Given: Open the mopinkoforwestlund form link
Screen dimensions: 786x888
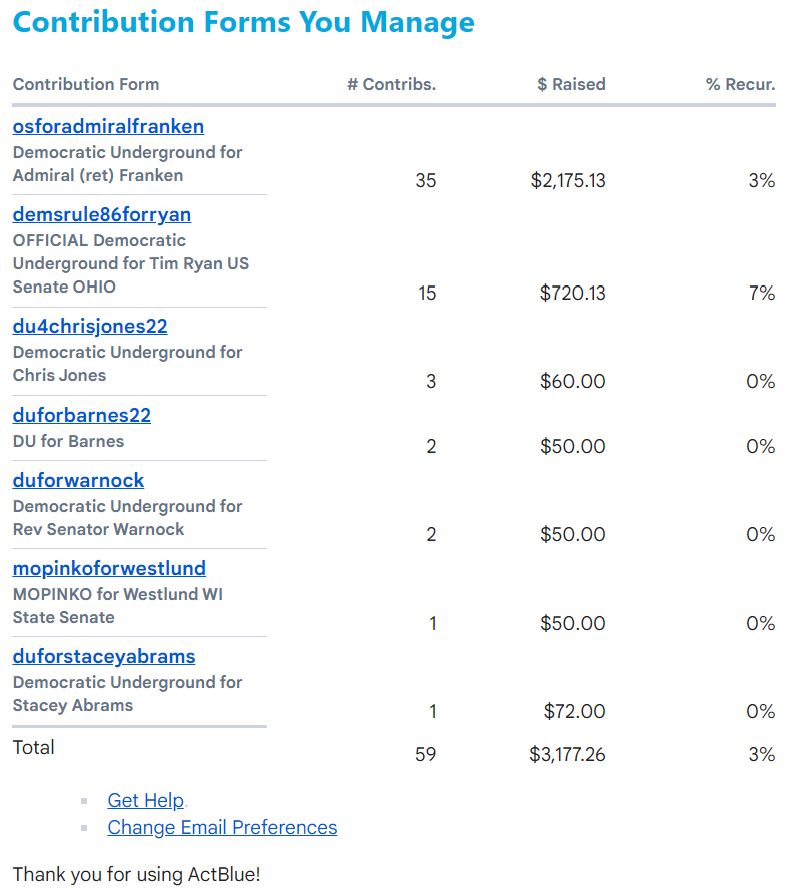Looking at the screenshot, I should click(x=109, y=569).
